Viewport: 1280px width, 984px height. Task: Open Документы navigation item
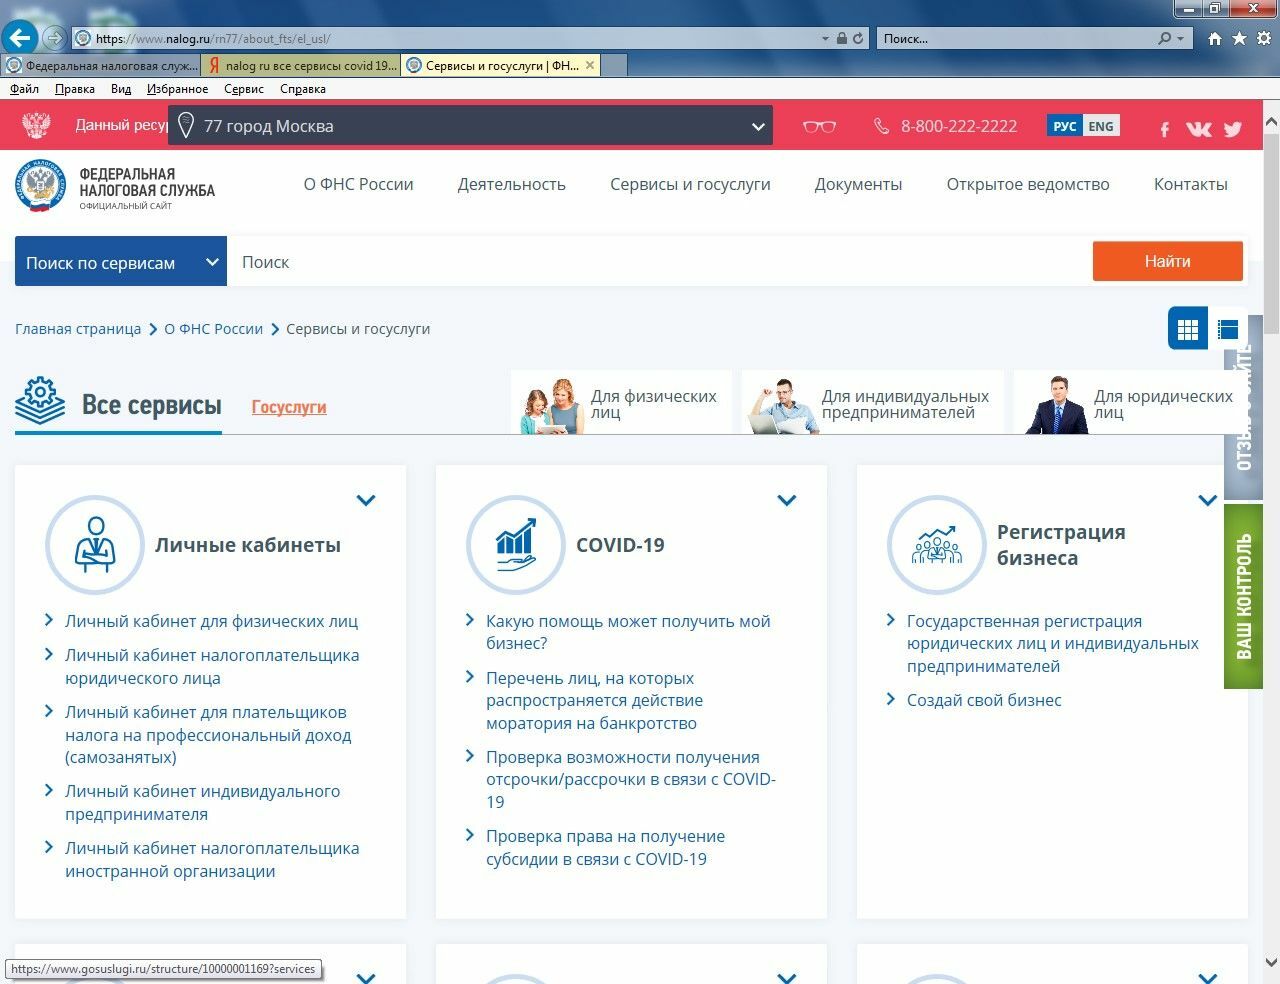(x=858, y=184)
